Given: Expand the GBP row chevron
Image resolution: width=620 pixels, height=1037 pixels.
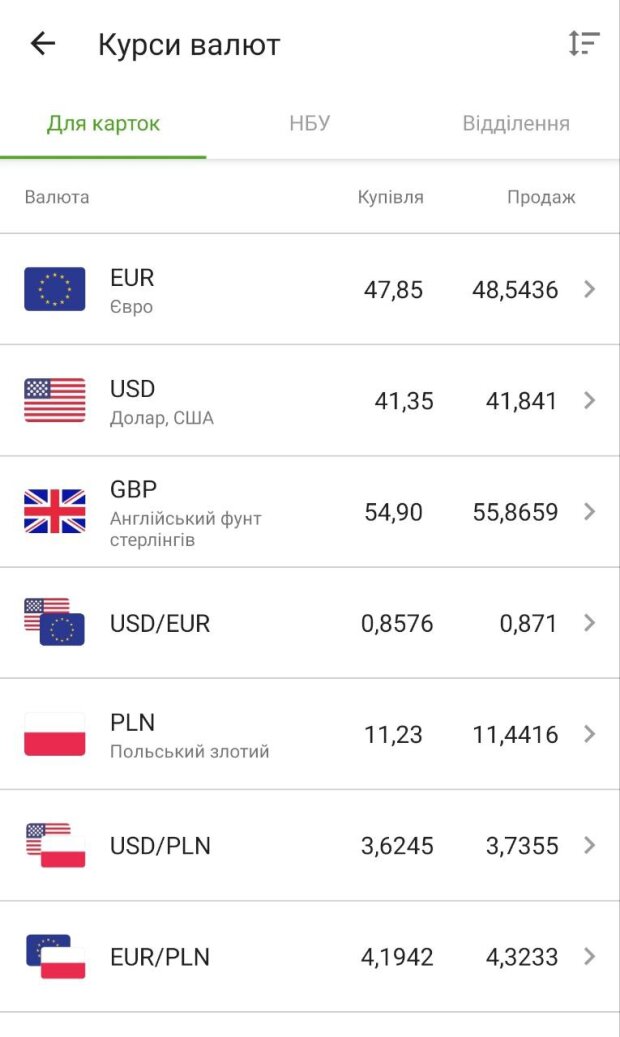Looking at the screenshot, I should [x=590, y=512].
